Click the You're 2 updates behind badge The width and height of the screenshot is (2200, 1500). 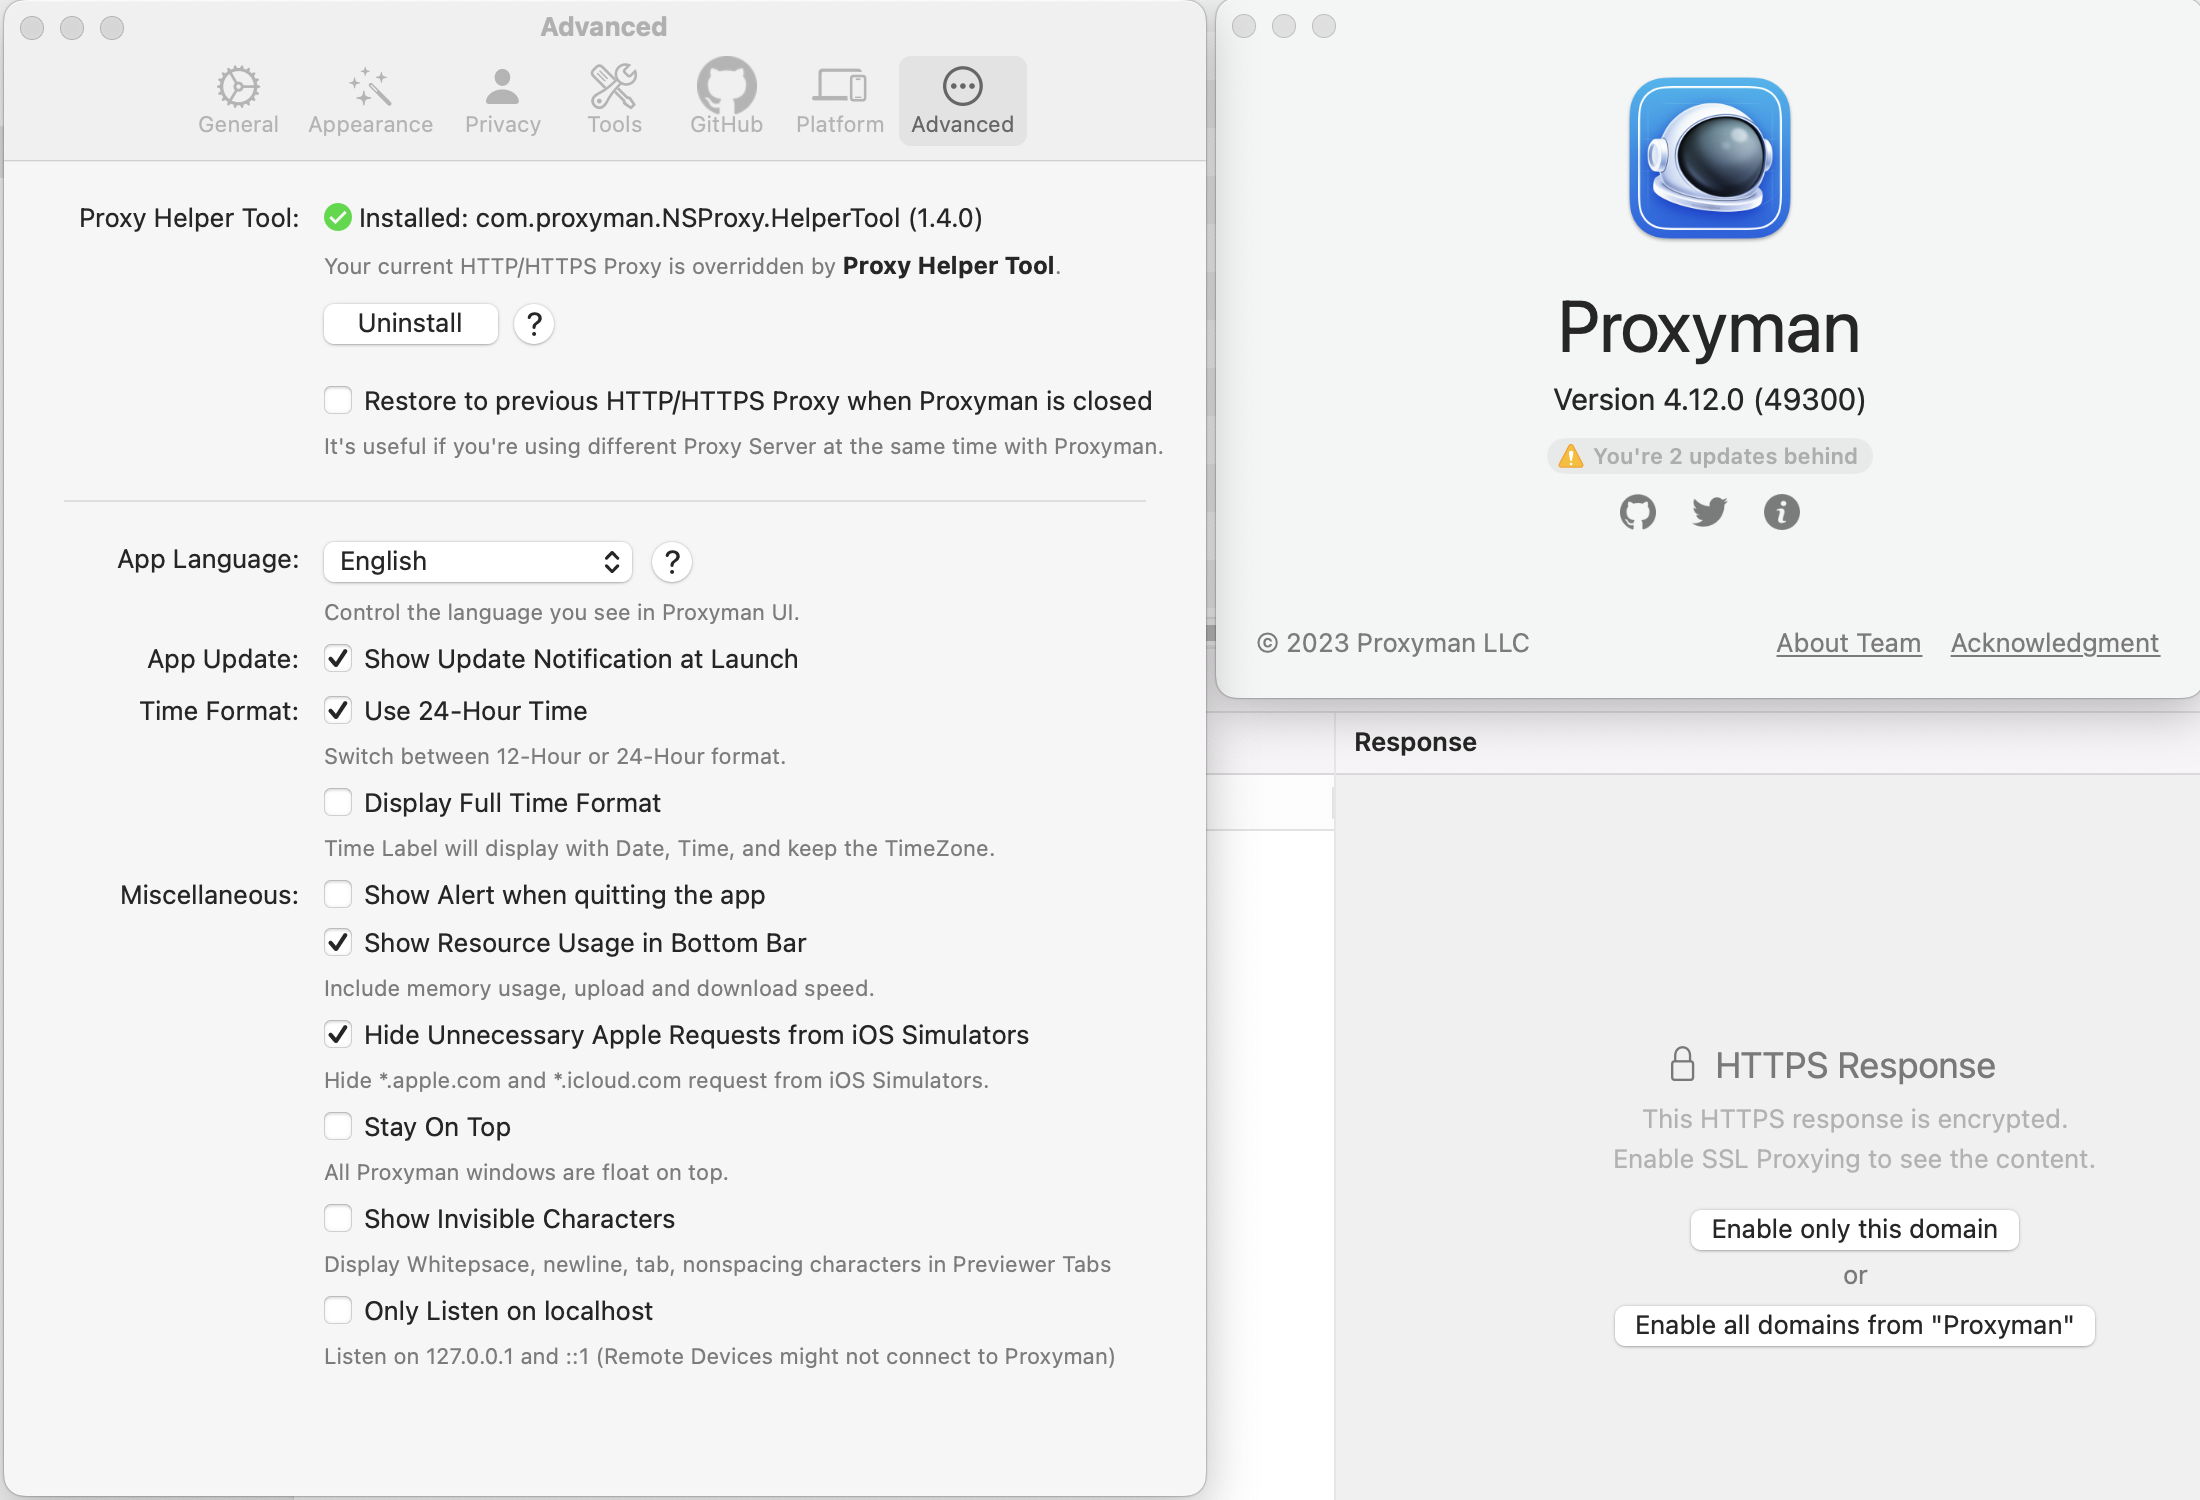[x=1709, y=455]
